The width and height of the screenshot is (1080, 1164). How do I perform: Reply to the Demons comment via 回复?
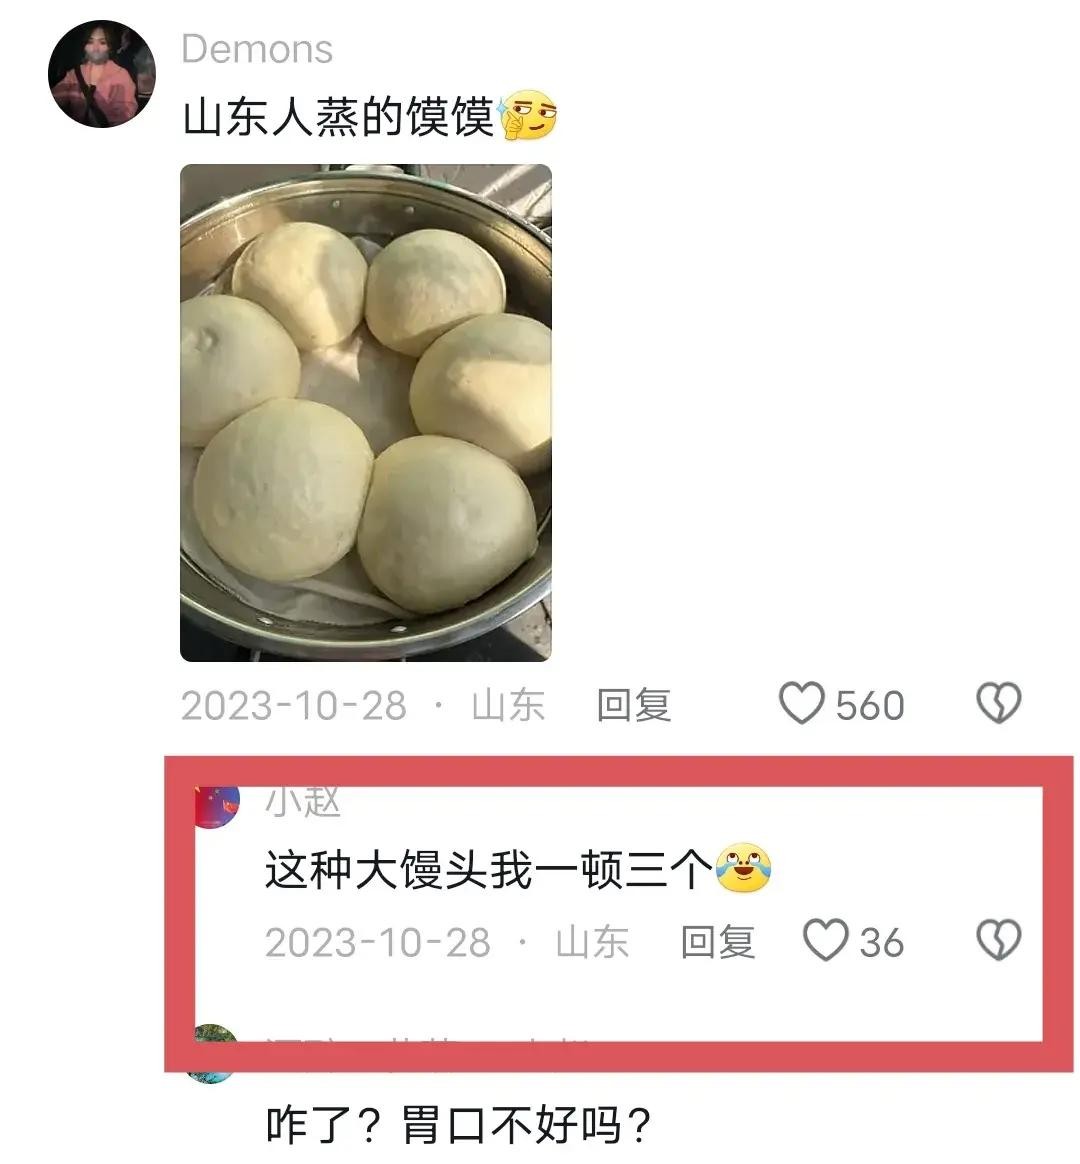click(634, 704)
